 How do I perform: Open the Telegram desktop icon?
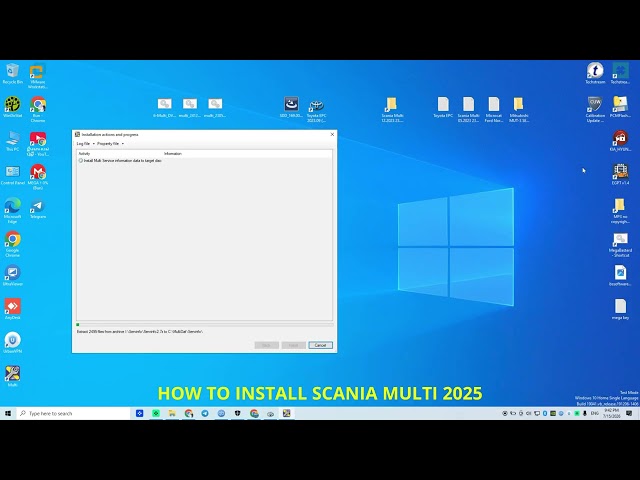tap(38, 209)
